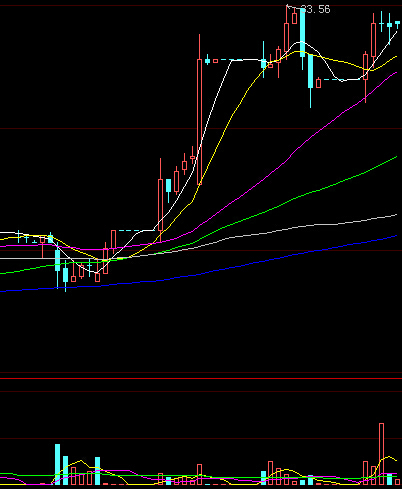Select the lowest cyan candlestick touching the blue line
Viewport: 402px width, 489px height.
click(x=65, y=275)
